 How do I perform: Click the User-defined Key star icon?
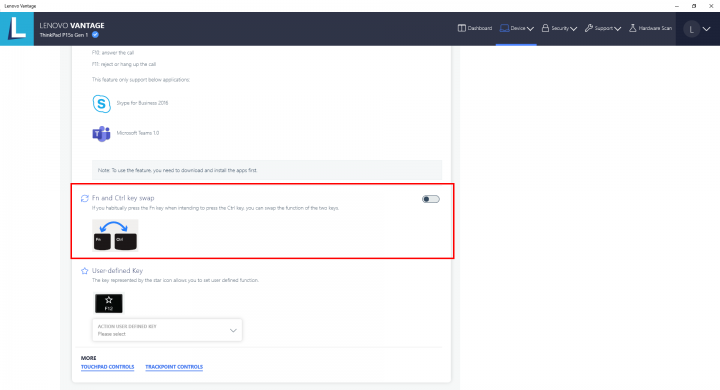click(84, 271)
